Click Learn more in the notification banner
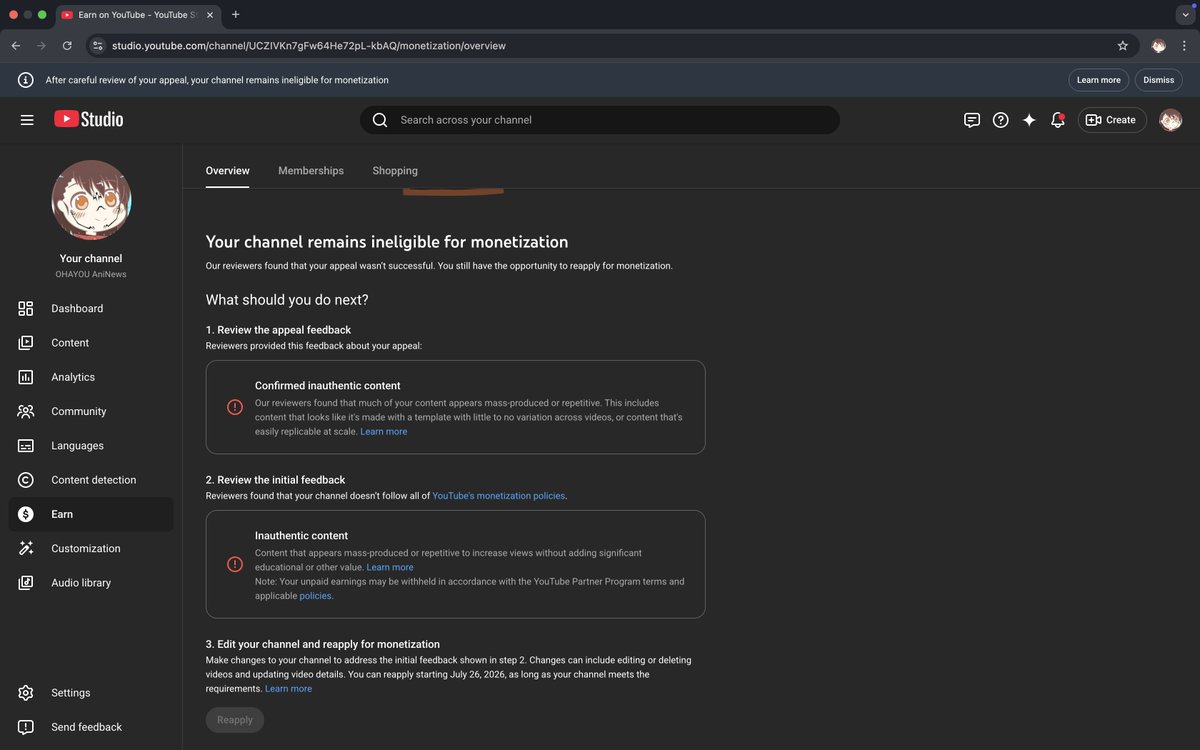The width and height of the screenshot is (1200, 750). (1099, 80)
